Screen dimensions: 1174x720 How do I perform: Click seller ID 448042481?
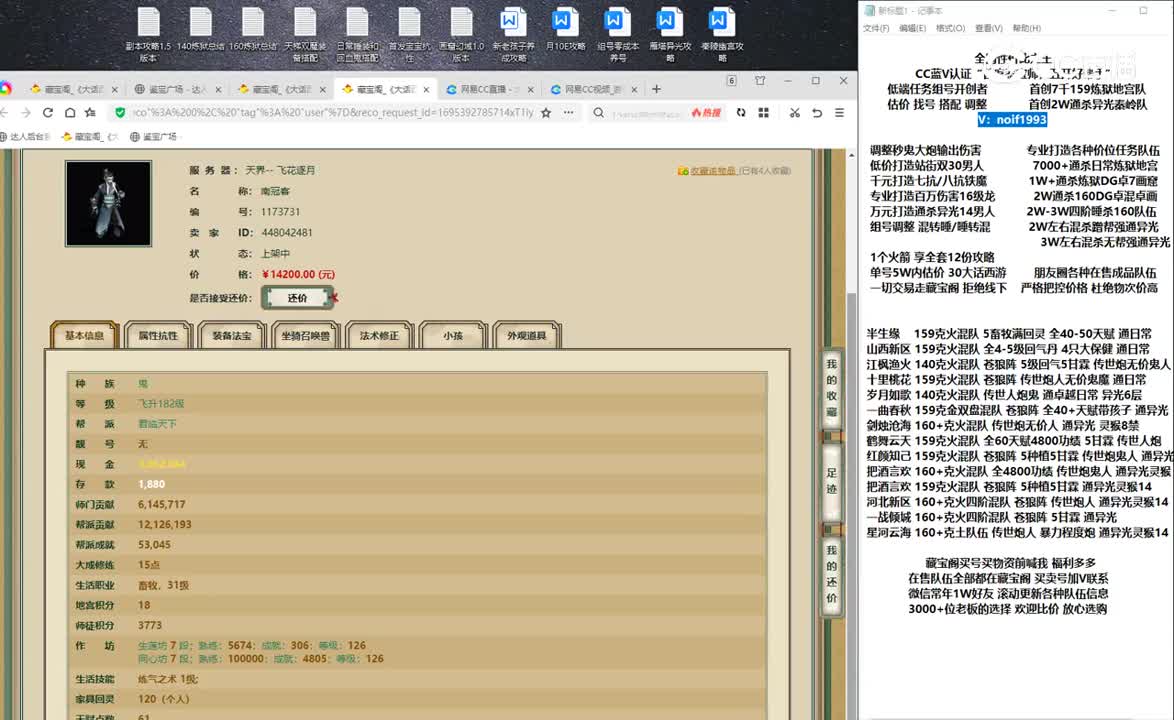coord(287,233)
